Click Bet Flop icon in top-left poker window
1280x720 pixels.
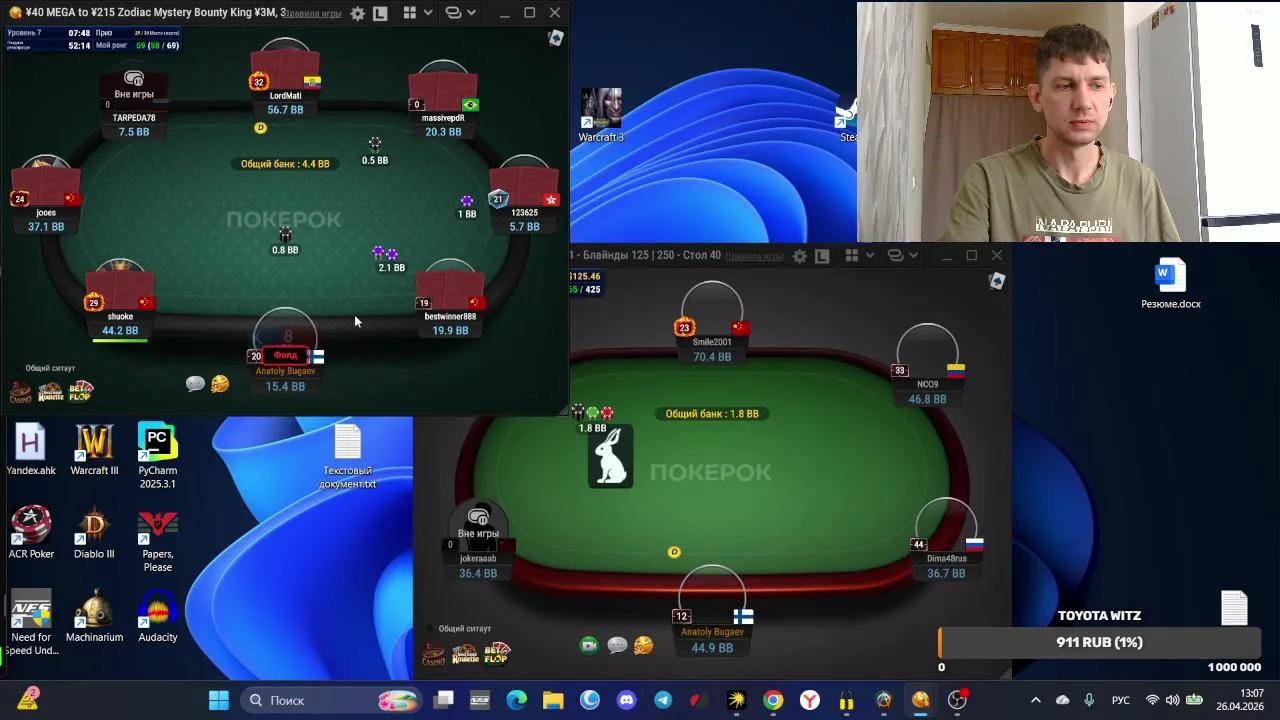point(80,391)
